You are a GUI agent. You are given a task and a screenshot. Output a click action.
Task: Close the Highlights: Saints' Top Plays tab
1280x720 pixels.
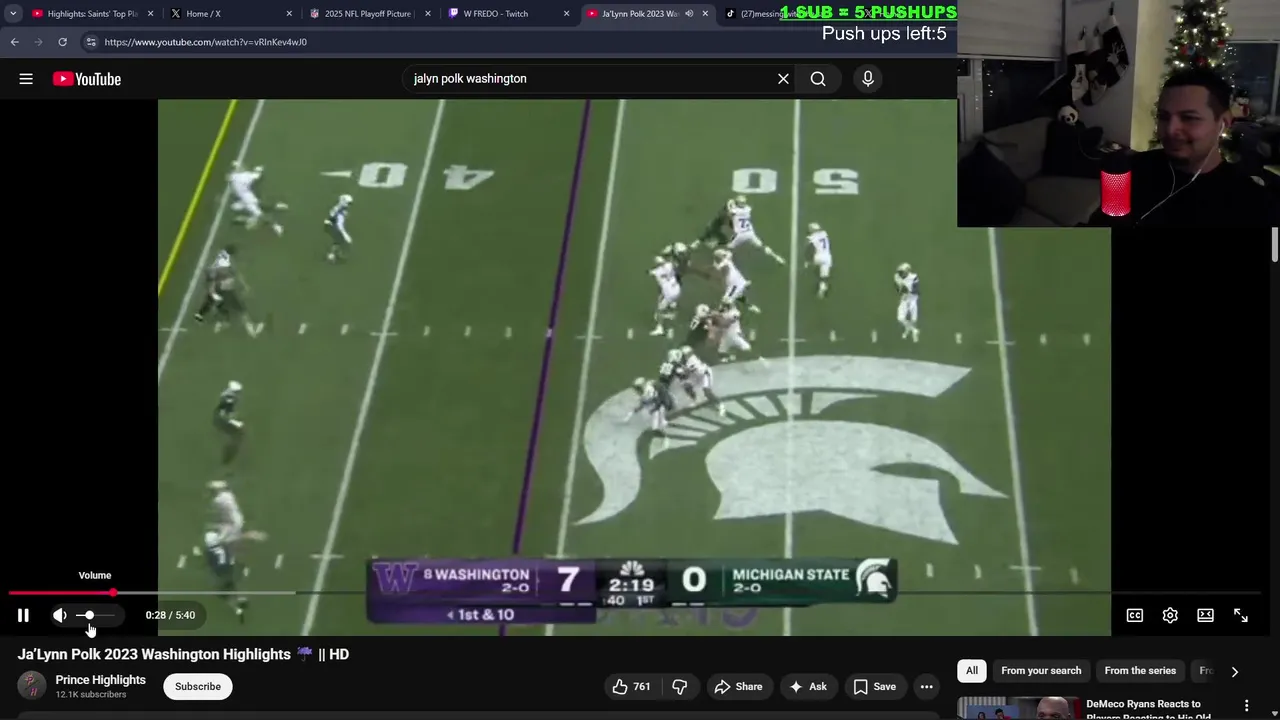(151, 14)
